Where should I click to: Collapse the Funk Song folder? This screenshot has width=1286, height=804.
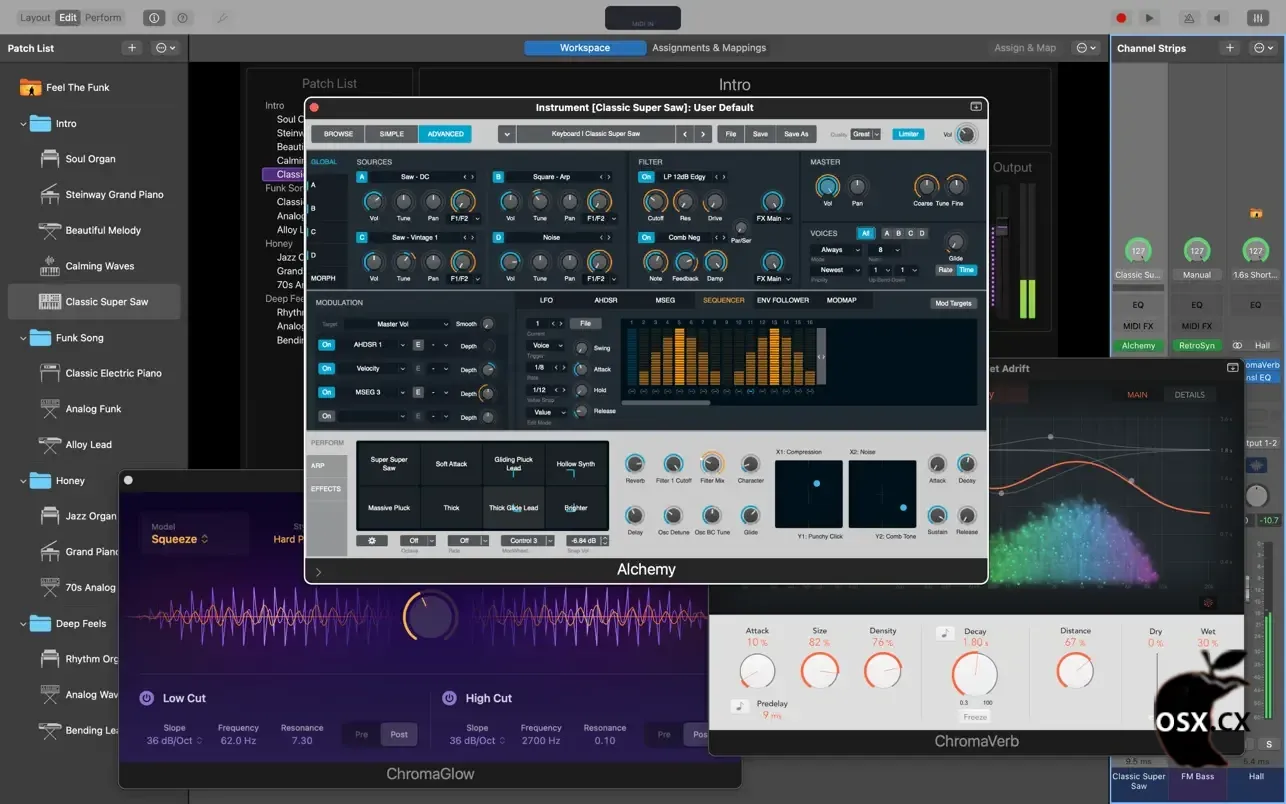[x=23, y=338]
